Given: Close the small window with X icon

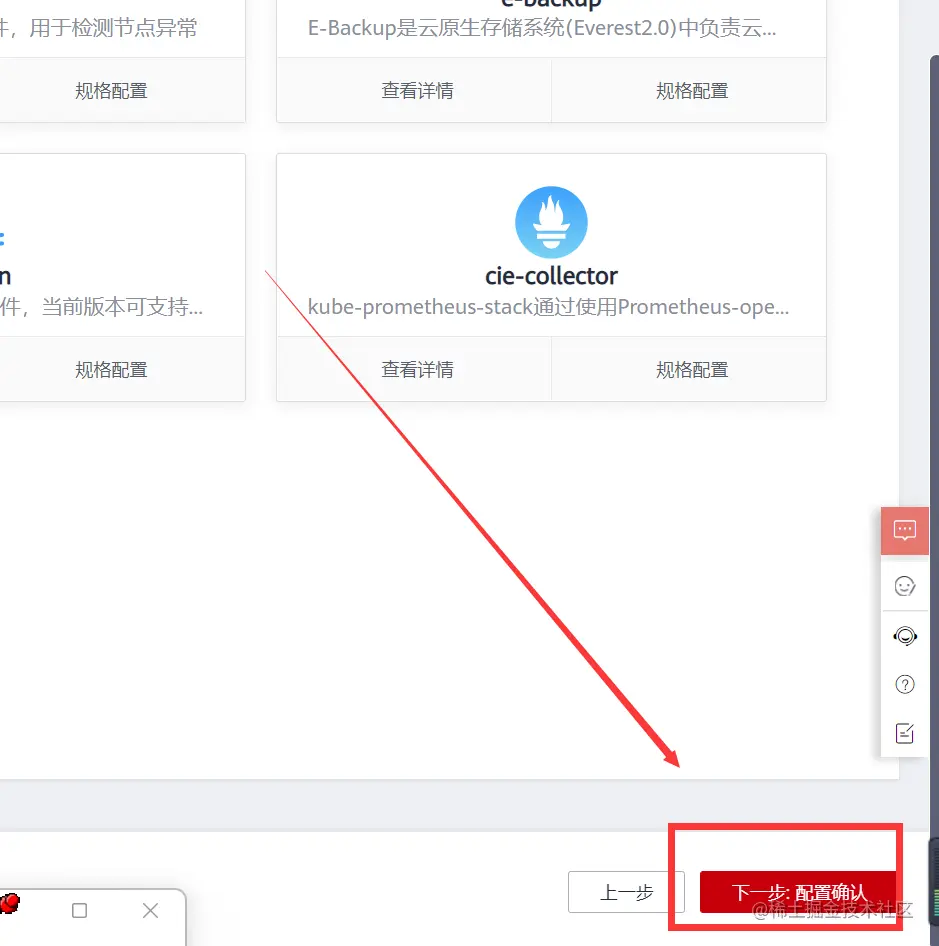Looking at the screenshot, I should point(150,910).
